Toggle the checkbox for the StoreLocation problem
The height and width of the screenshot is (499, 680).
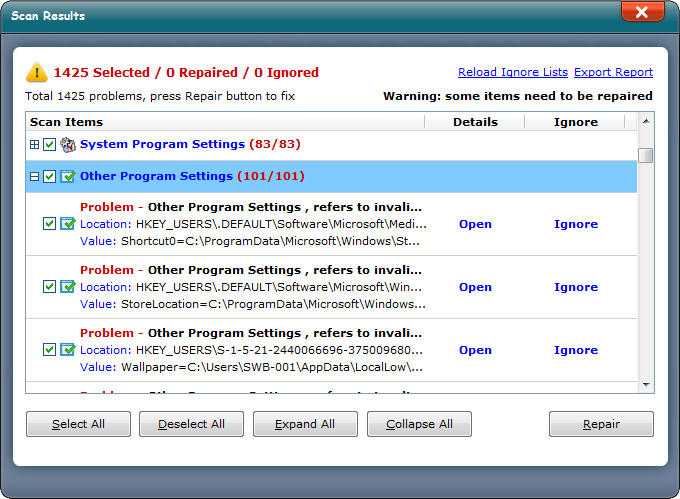coord(49,287)
